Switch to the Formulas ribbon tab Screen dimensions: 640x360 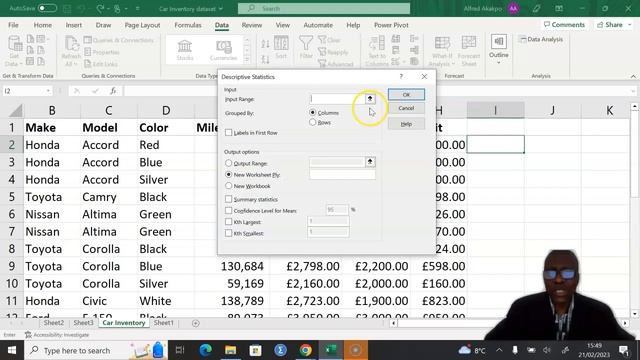pos(188,25)
